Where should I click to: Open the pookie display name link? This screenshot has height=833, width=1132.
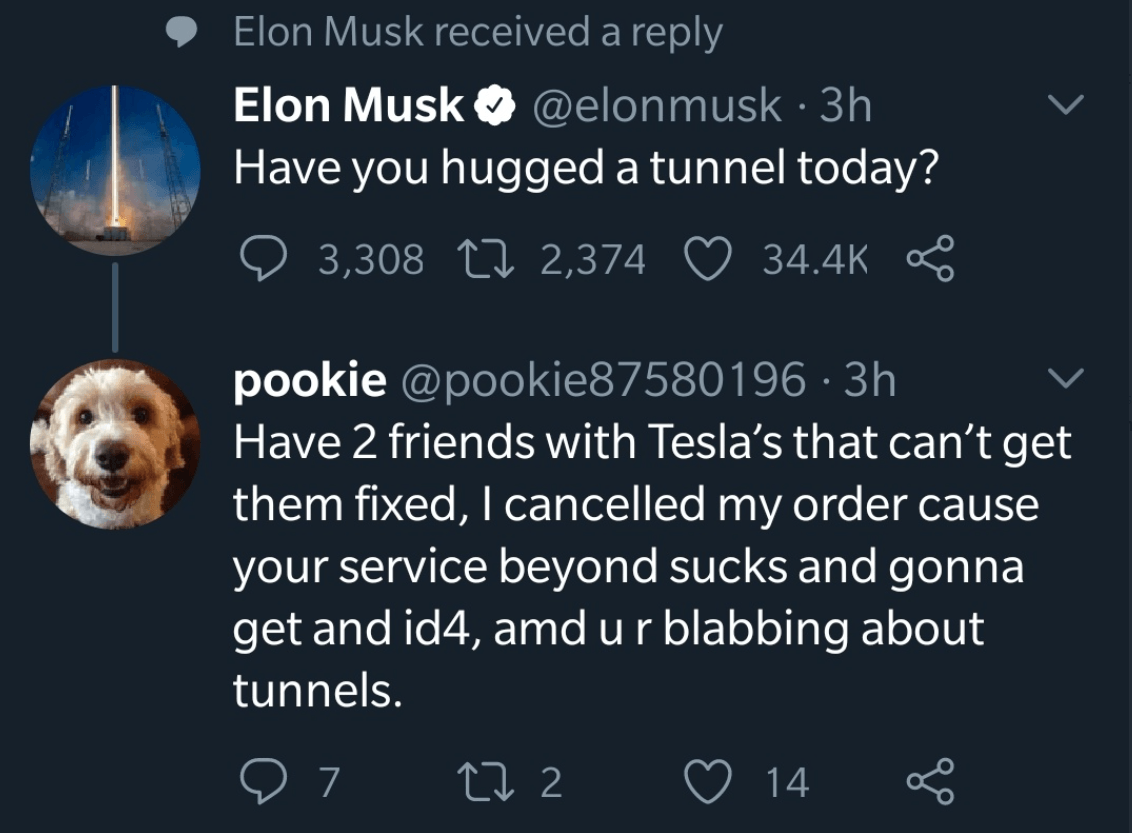309,380
